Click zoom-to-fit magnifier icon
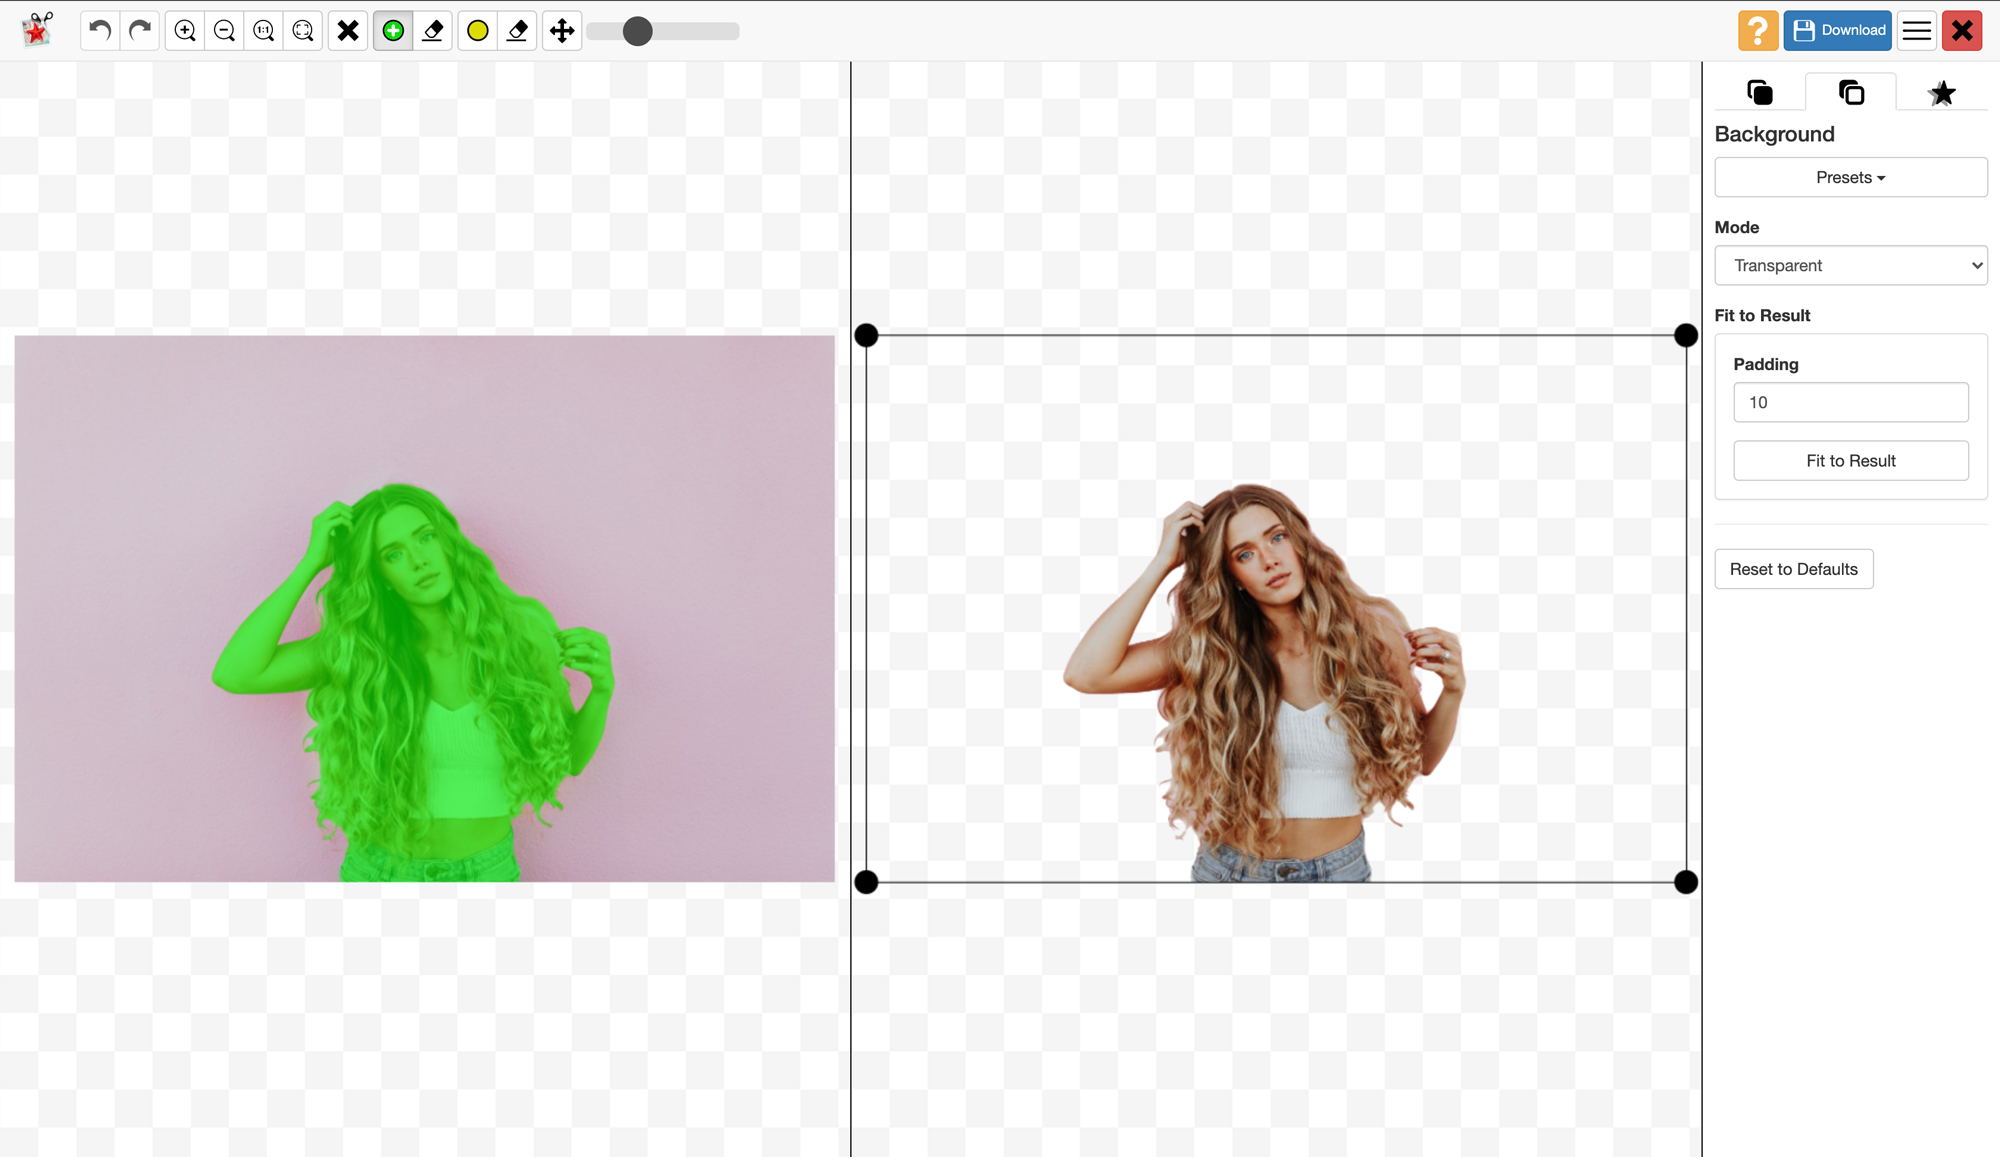Viewport: 2000px width, 1157px height. point(303,31)
